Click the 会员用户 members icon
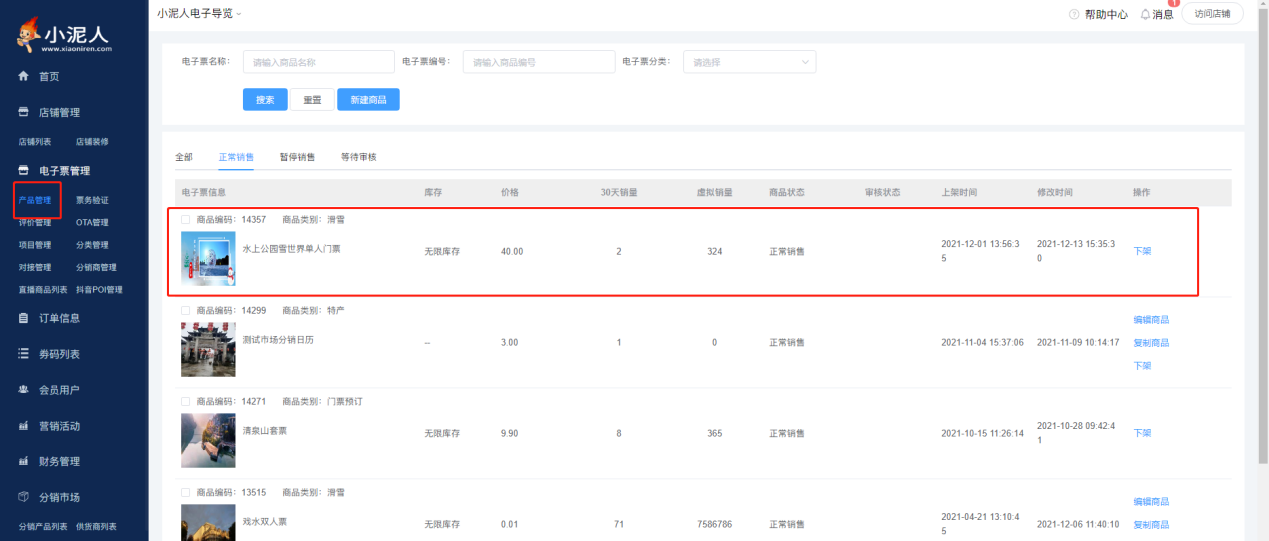The height and width of the screenshot is (541, 1269). point(23,390)
